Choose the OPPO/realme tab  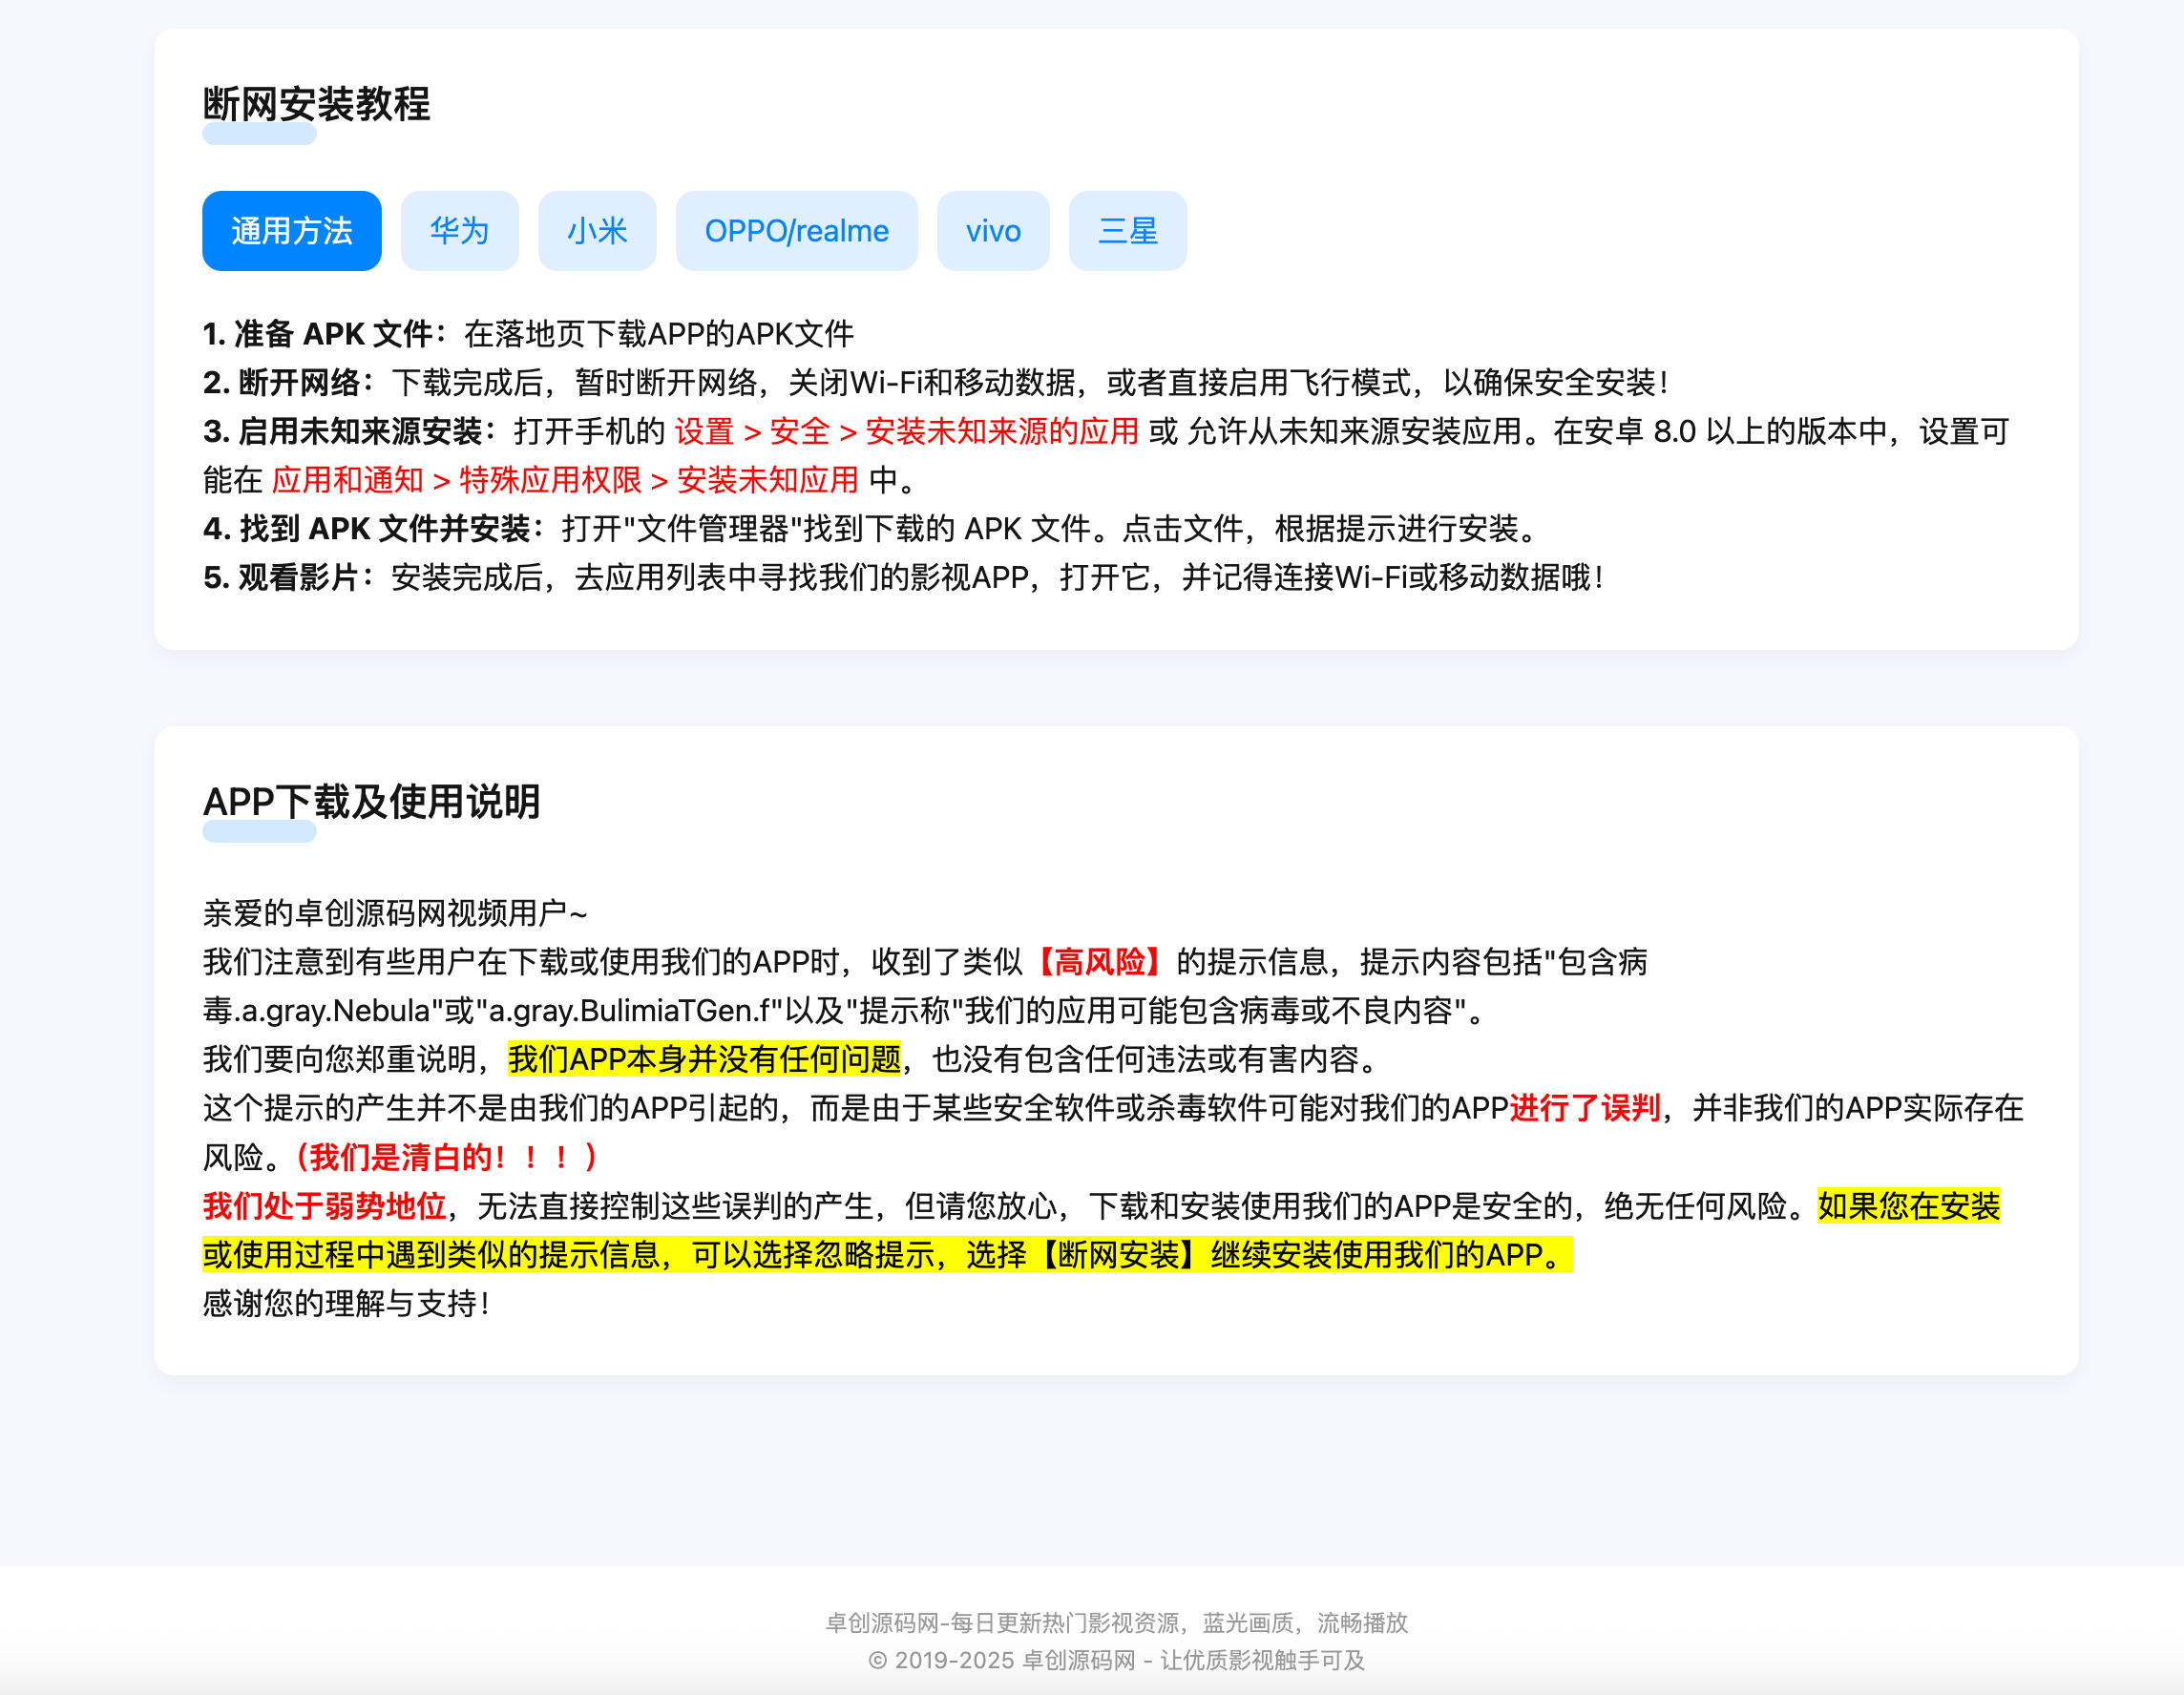(x=796, y=231)
